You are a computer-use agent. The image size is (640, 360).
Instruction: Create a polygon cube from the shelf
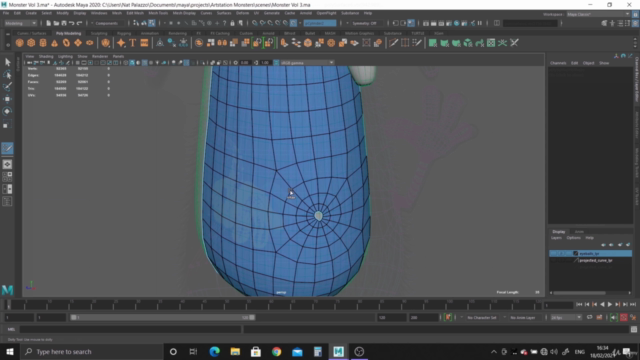pyautogui.click(x=31, y=43)
